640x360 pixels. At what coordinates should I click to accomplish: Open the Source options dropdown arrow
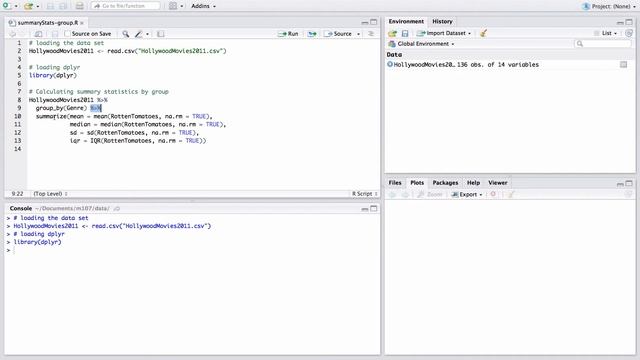point(358,34)
